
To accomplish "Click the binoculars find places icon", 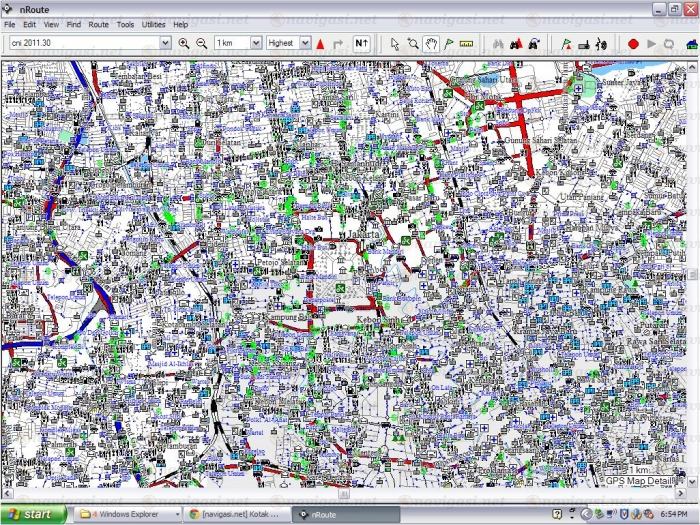I will coord(498,44).
